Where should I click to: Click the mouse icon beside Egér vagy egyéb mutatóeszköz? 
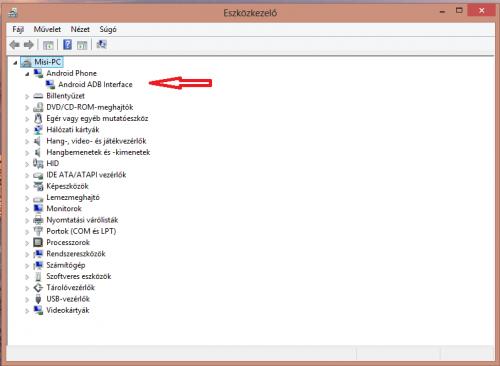click(x=38, y=119)
